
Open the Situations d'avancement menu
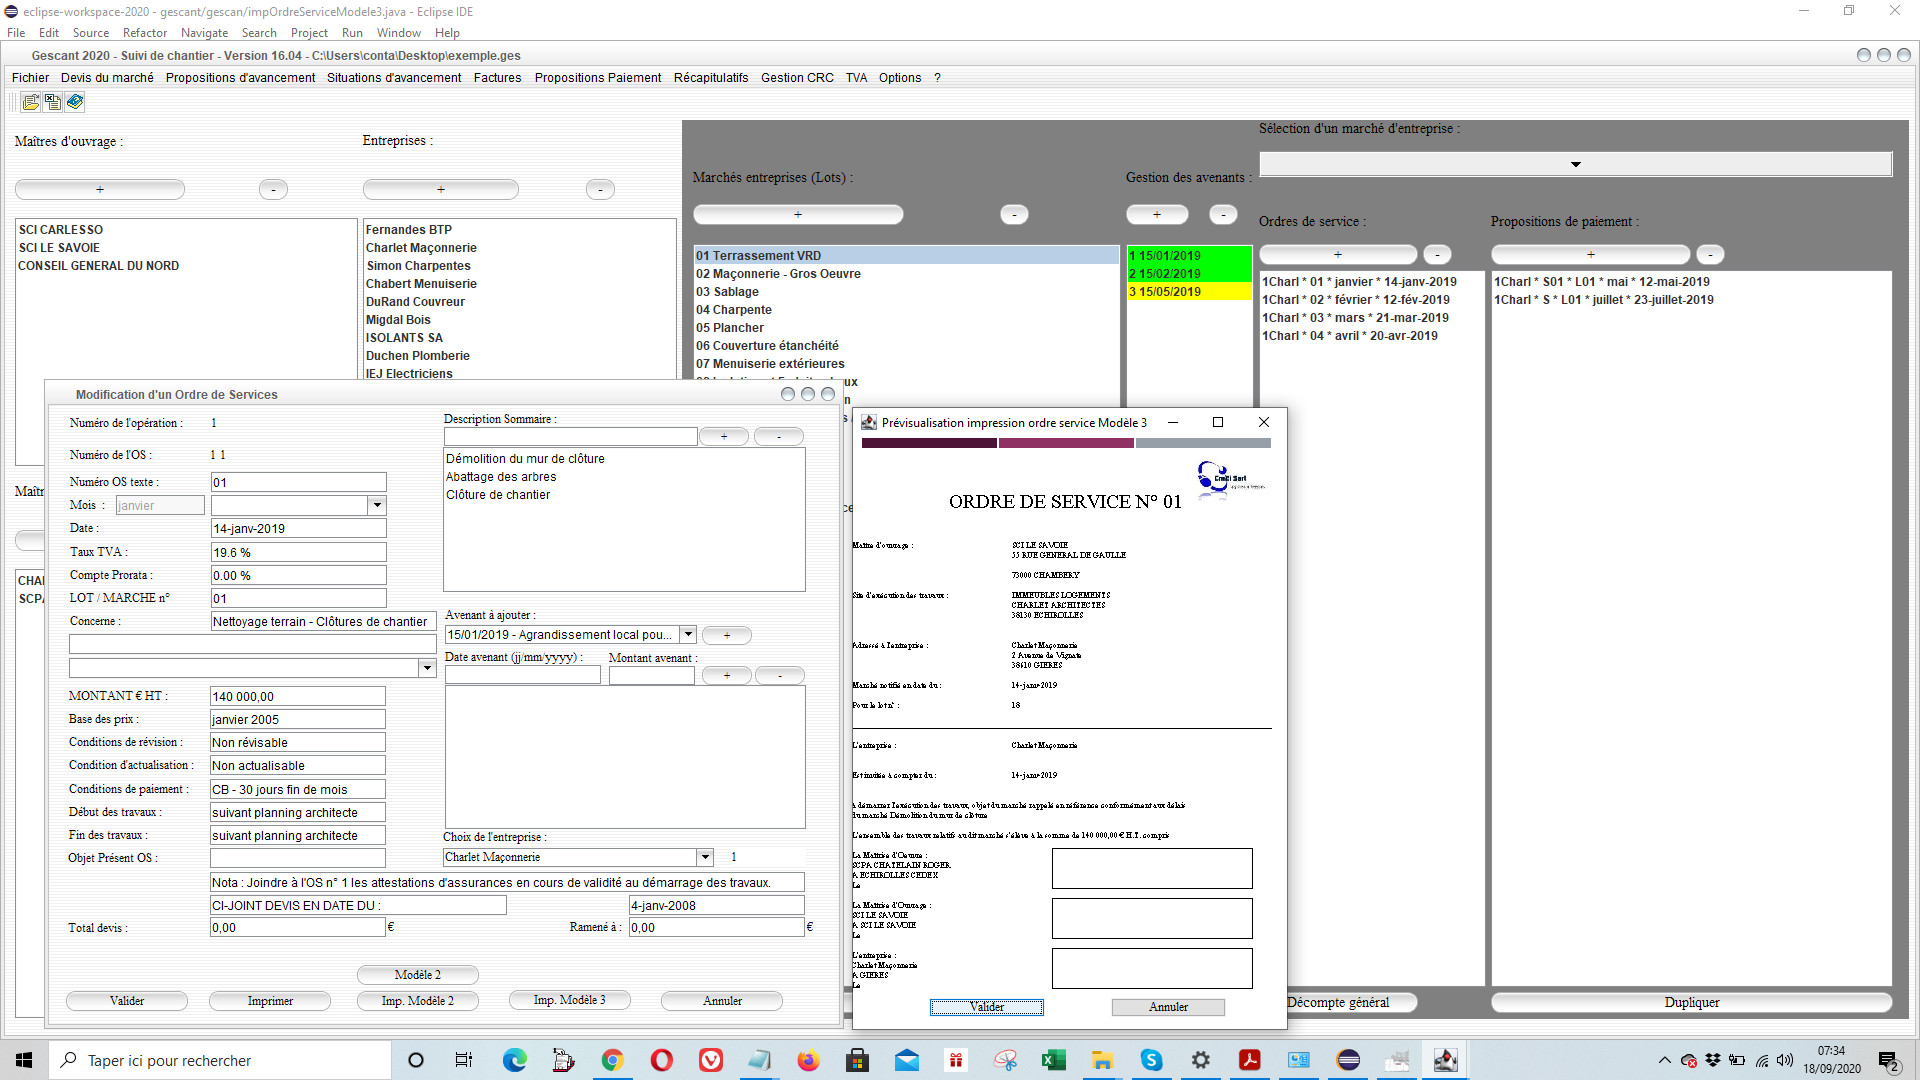point(394,78)
